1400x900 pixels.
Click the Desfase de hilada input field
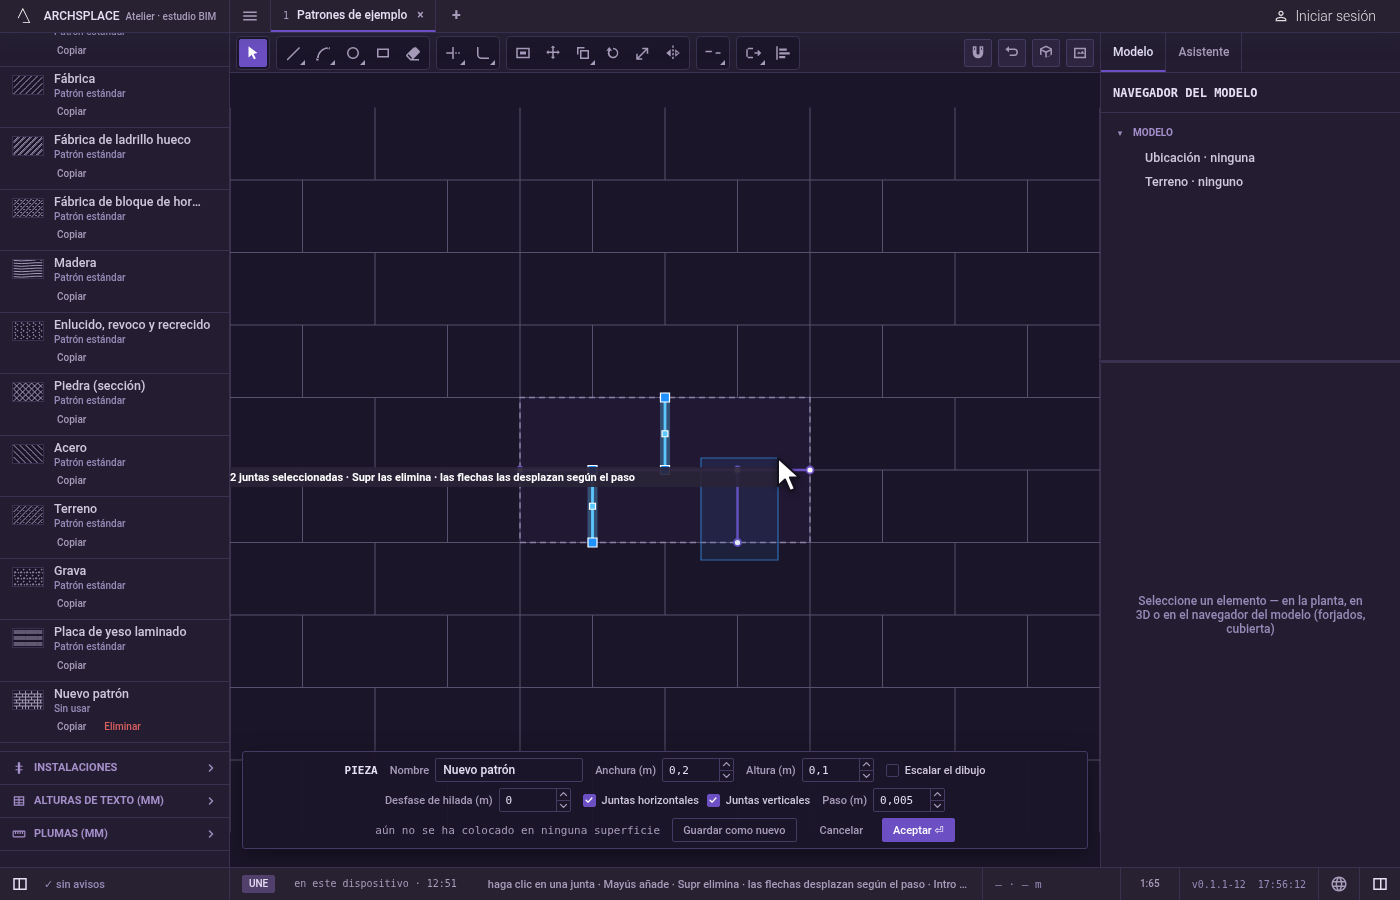tap(527, 800)
